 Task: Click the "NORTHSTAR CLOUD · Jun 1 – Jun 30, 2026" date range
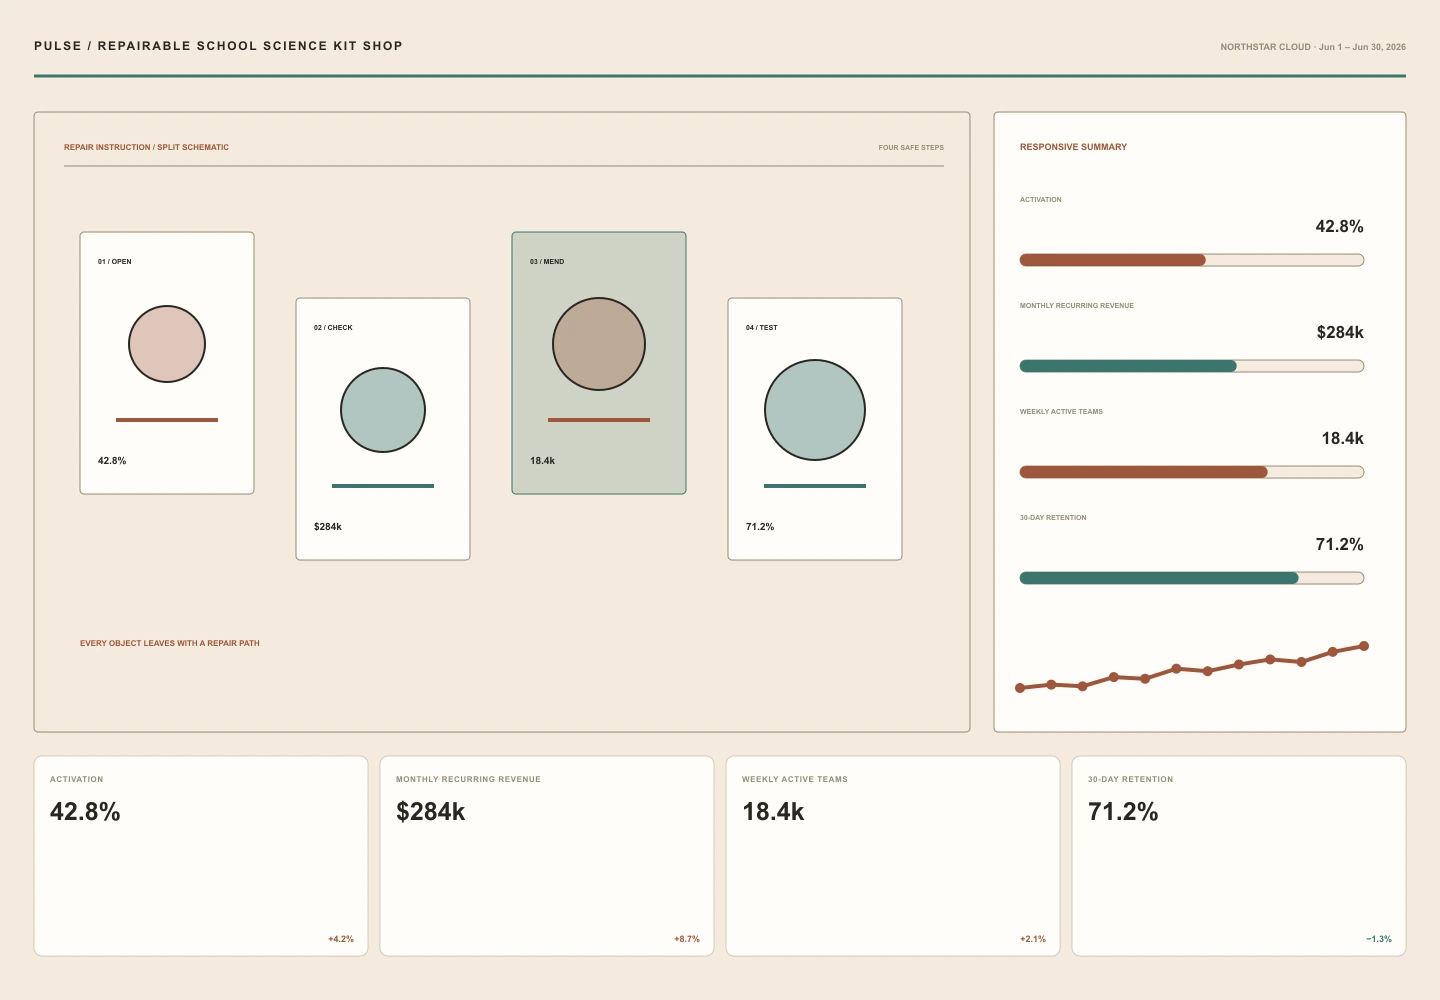[x=1313, y=47]
